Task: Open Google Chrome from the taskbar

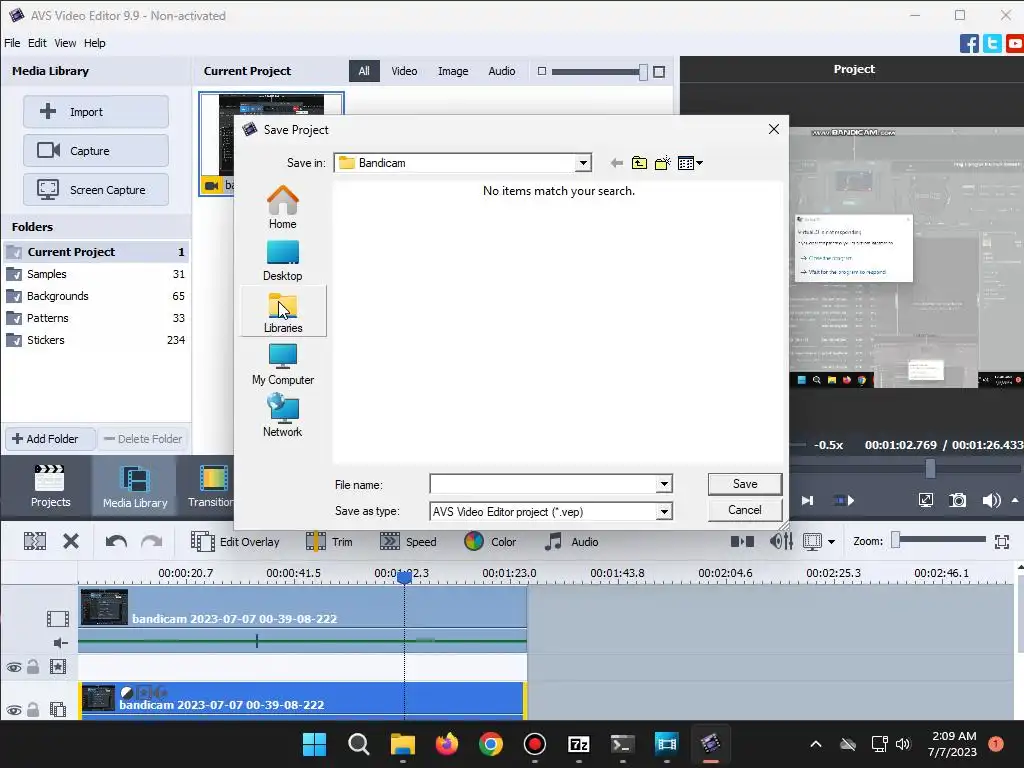Action: 490,744
